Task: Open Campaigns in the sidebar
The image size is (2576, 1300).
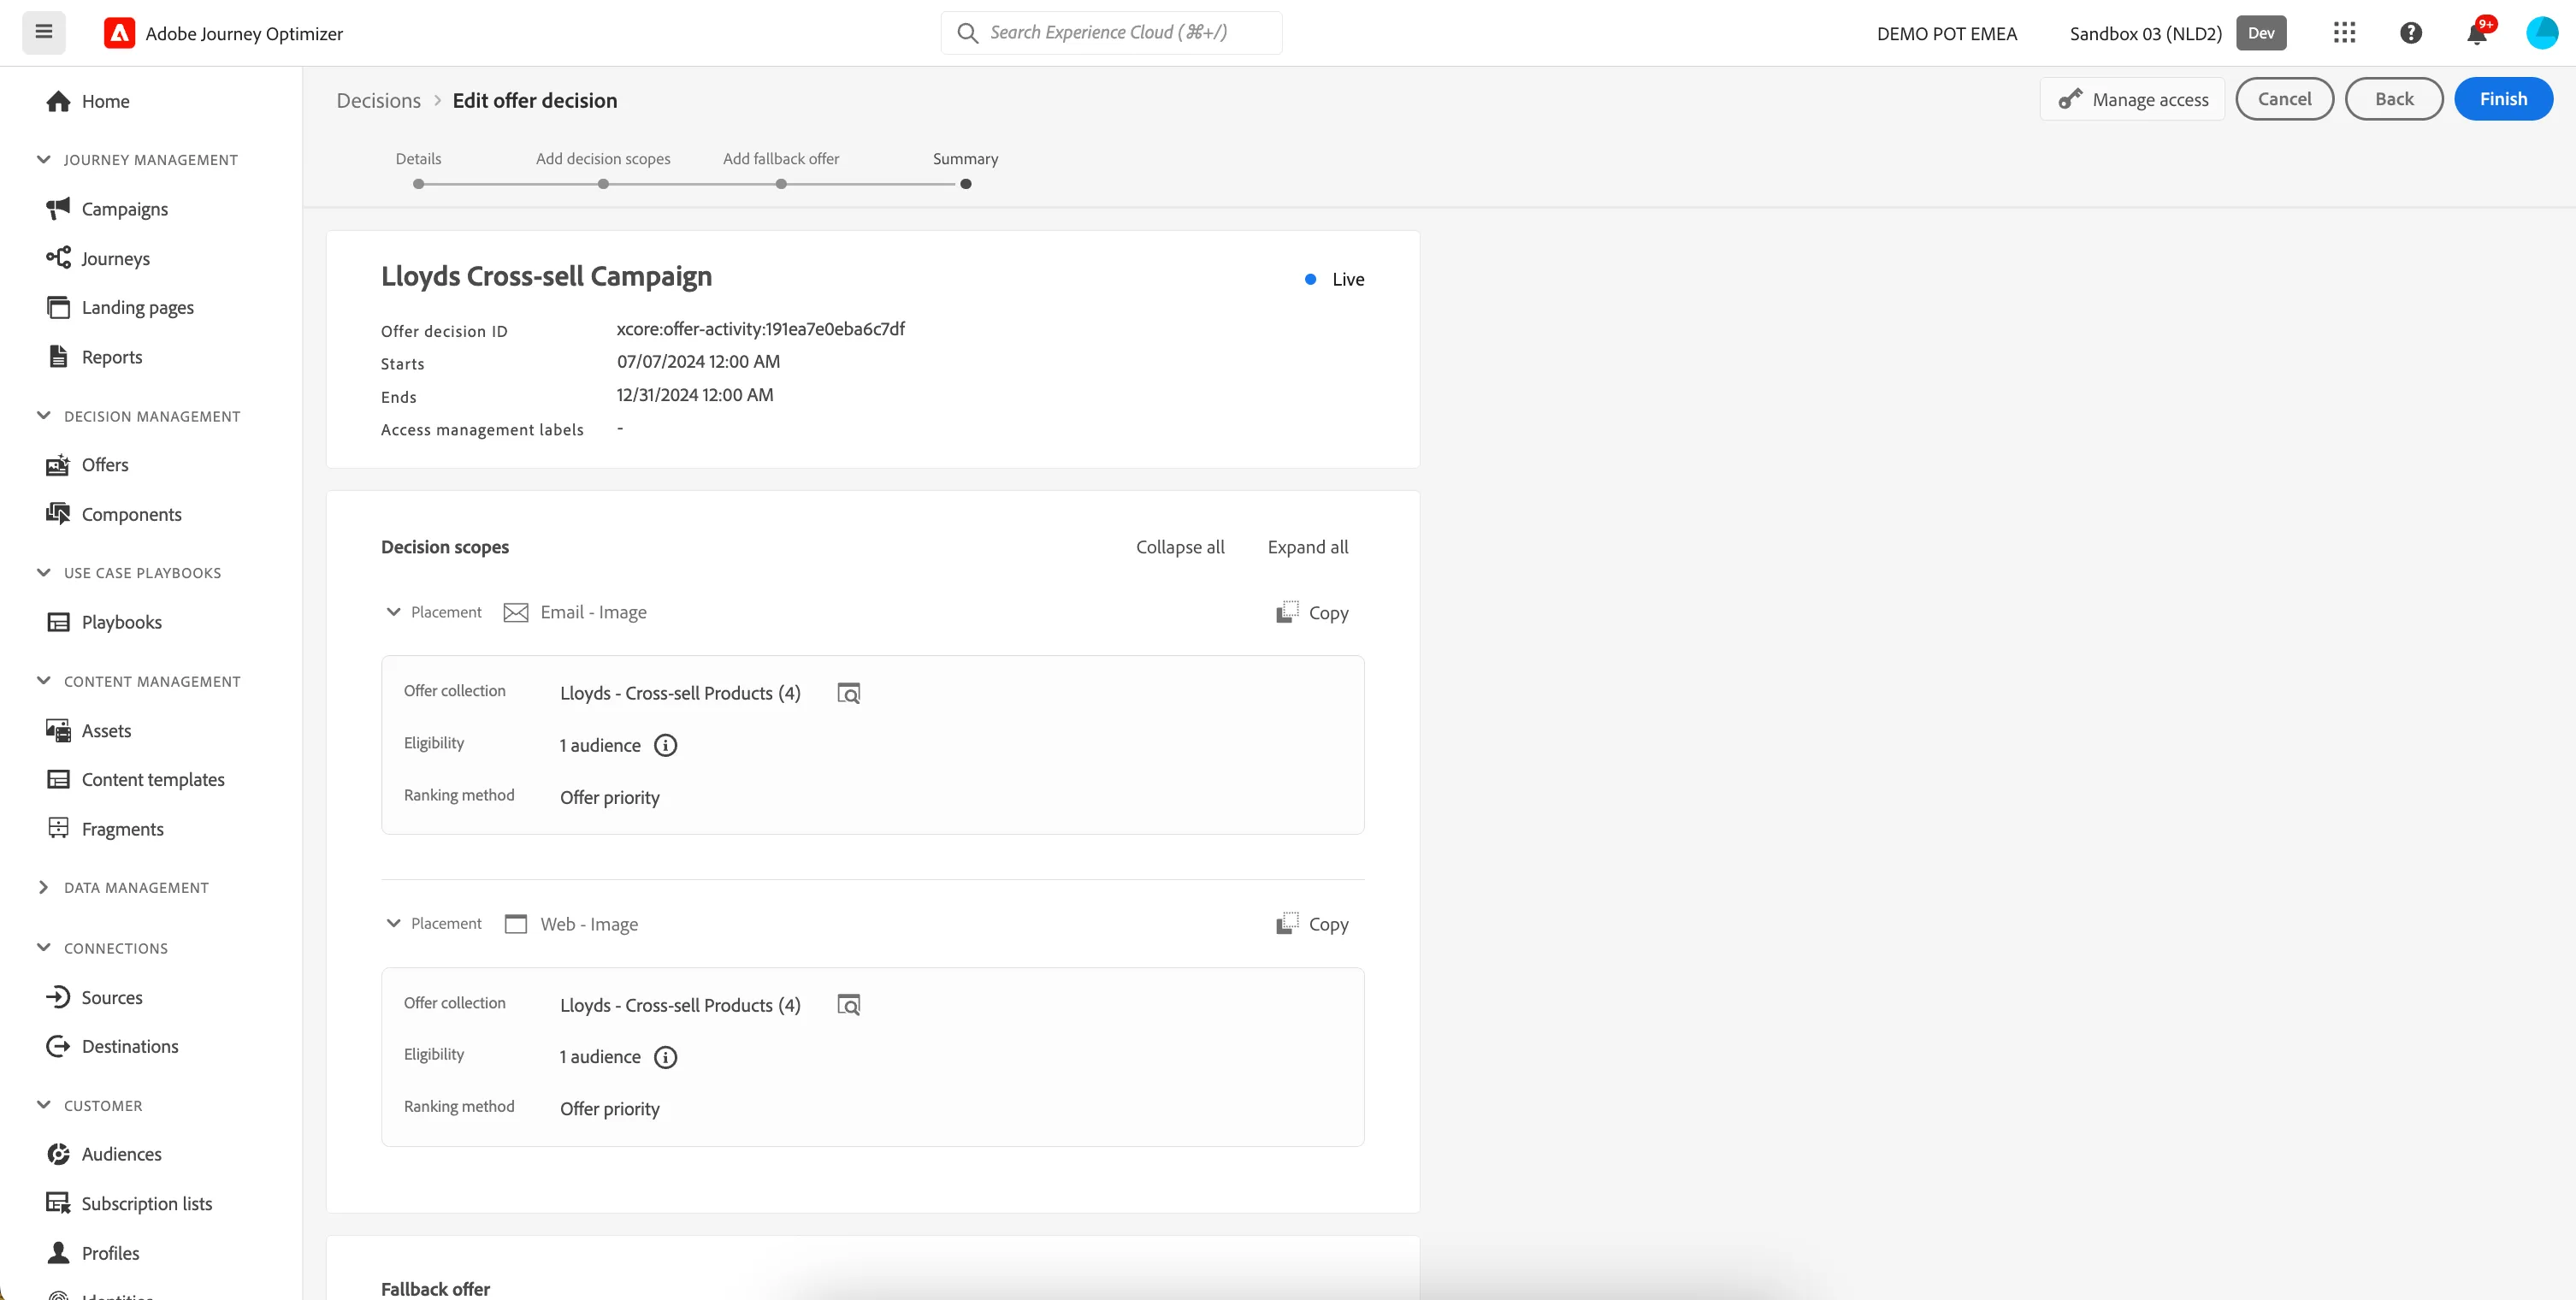Action: (125, 209)
